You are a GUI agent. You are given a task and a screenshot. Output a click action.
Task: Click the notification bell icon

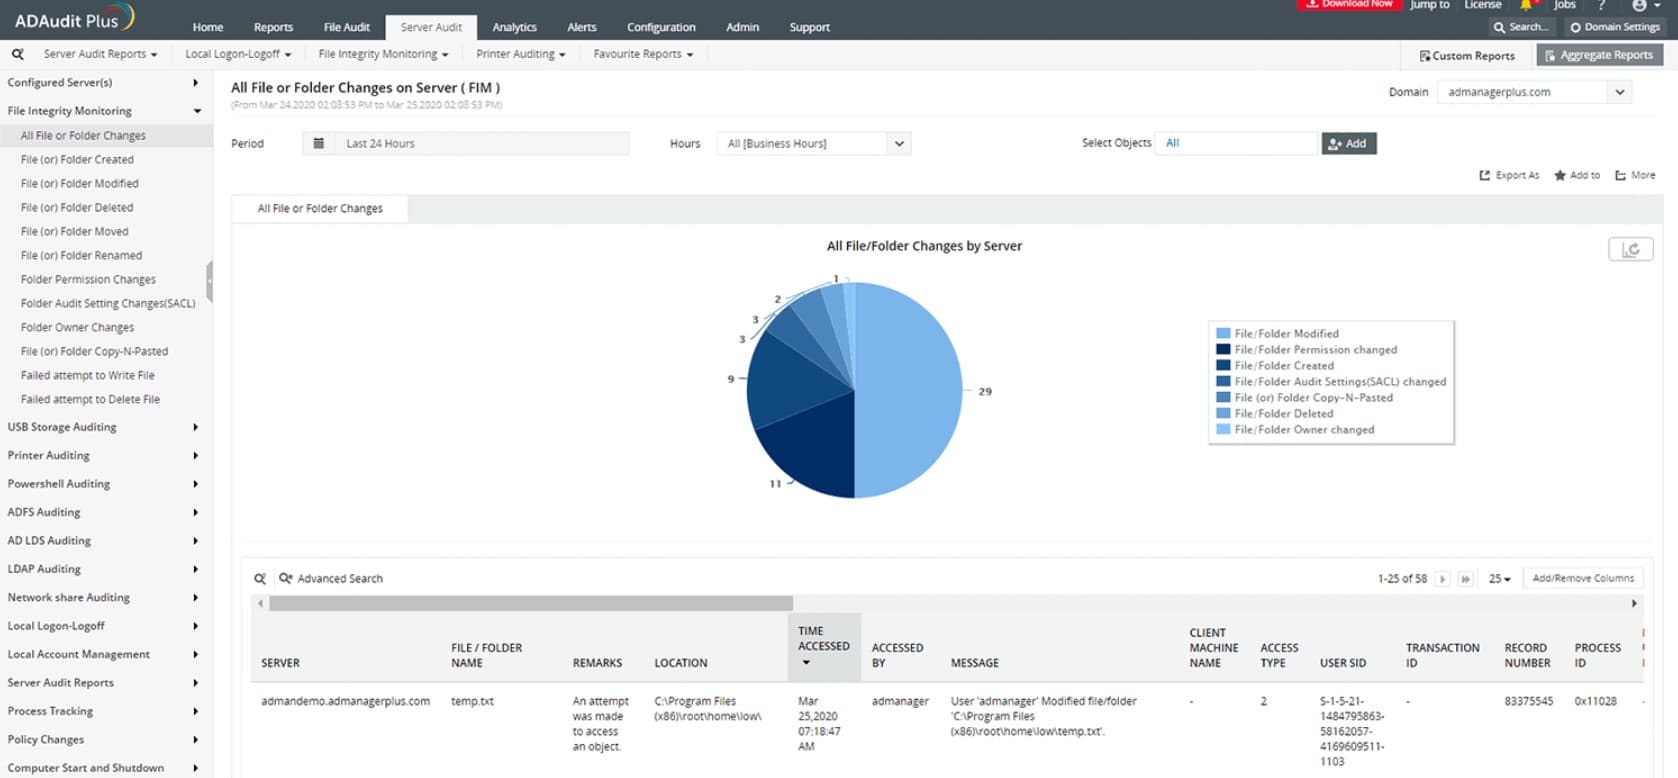coord(1526,5)
